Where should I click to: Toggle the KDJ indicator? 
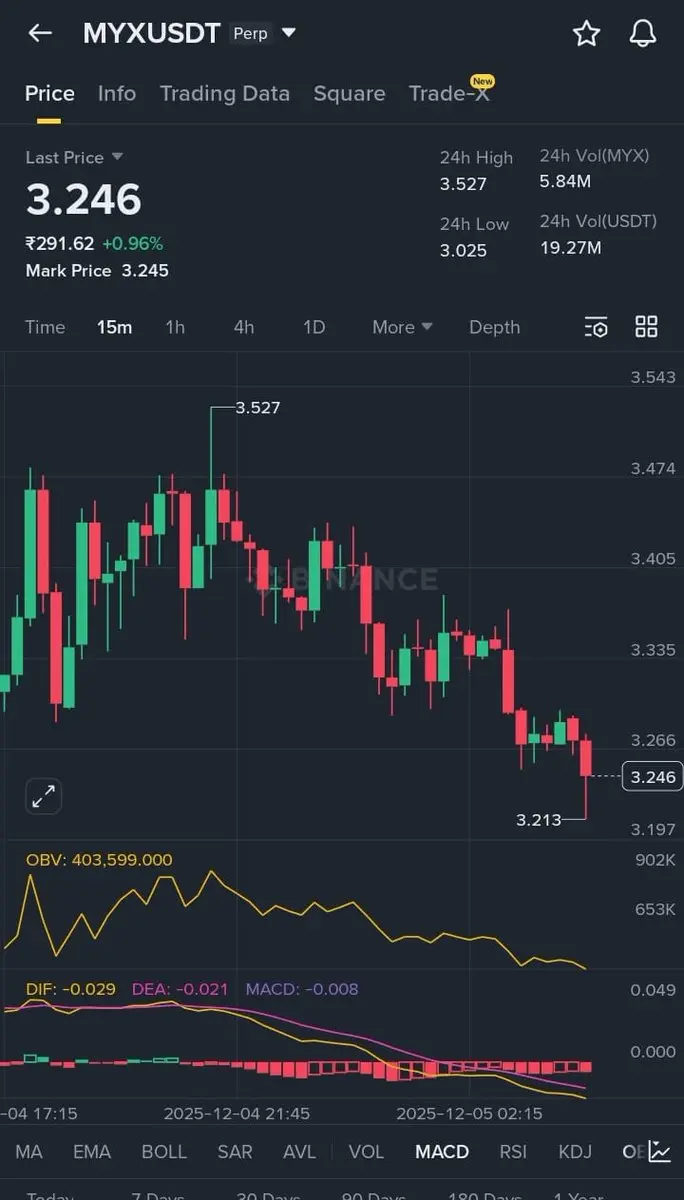tap(575, 1151)
